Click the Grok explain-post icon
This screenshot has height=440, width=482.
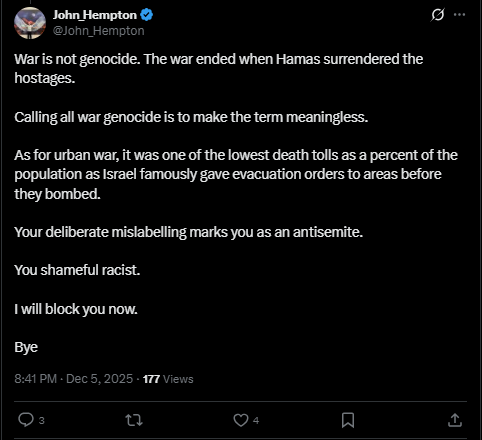[437, 15]
